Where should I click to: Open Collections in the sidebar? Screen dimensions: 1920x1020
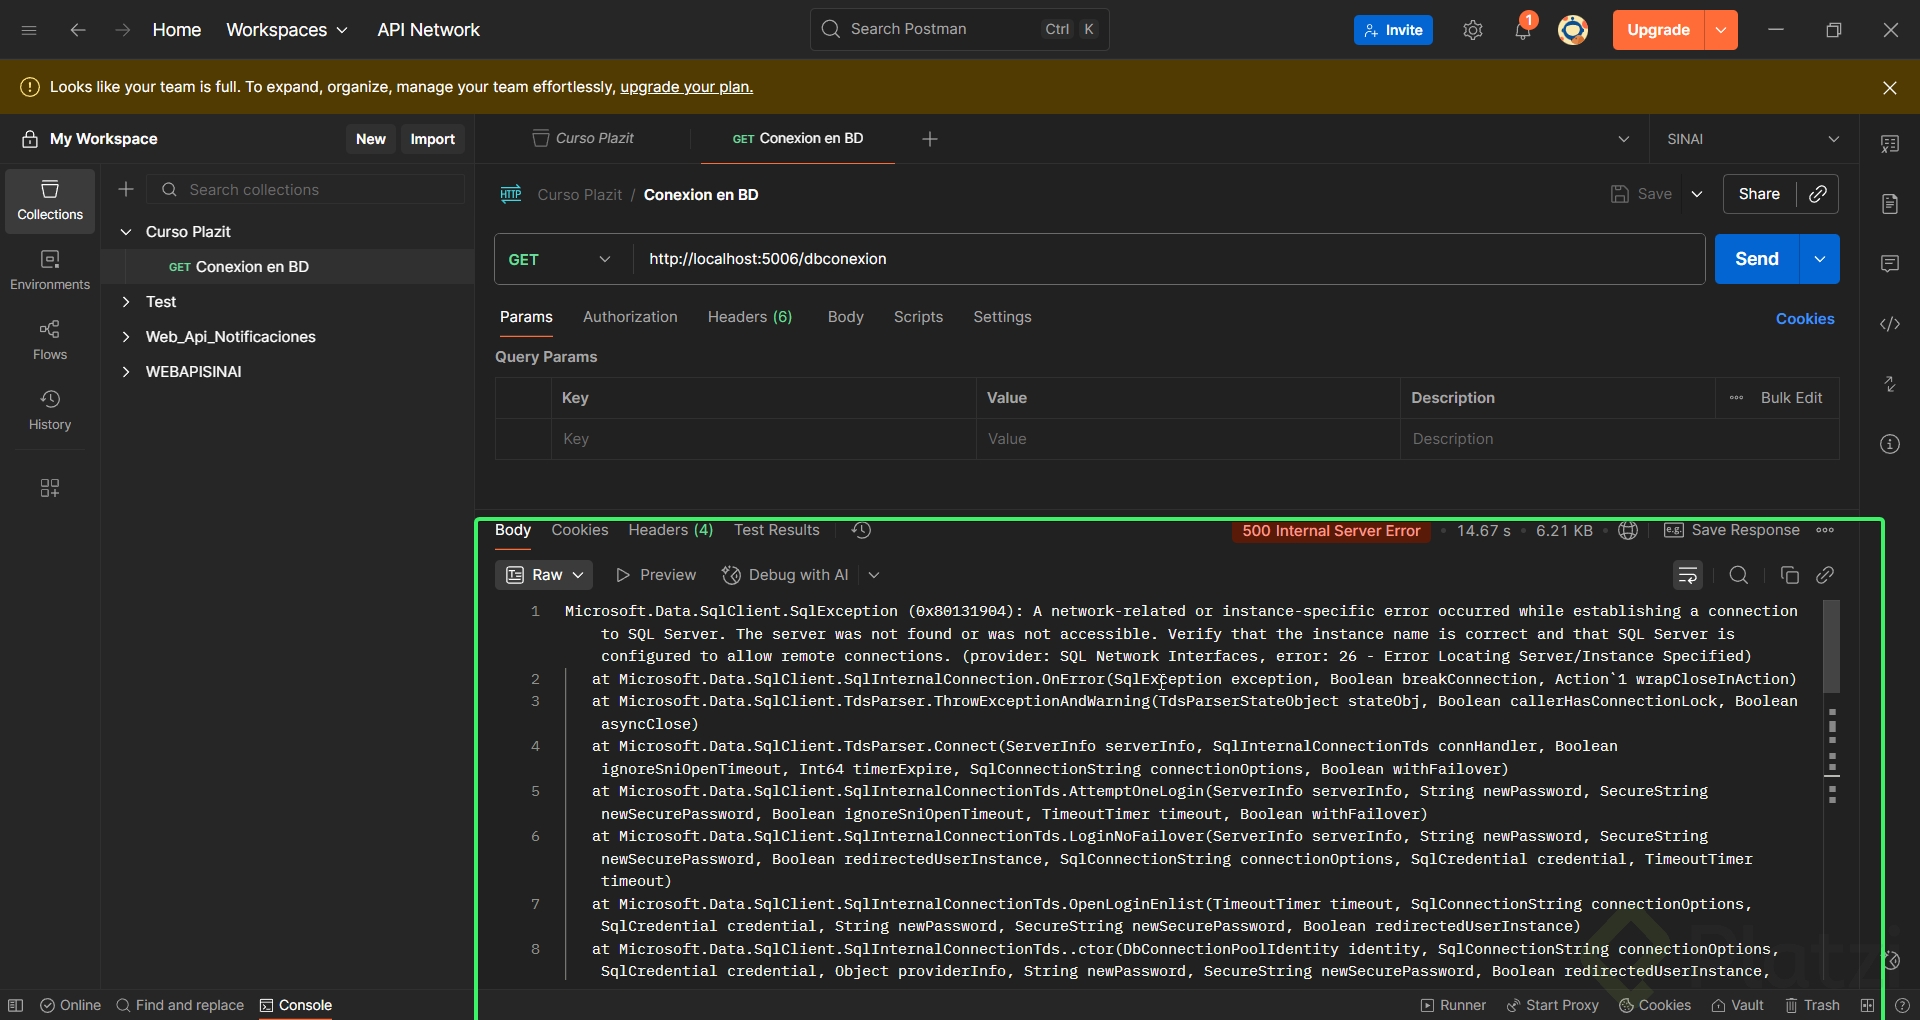tap(50, 201)
